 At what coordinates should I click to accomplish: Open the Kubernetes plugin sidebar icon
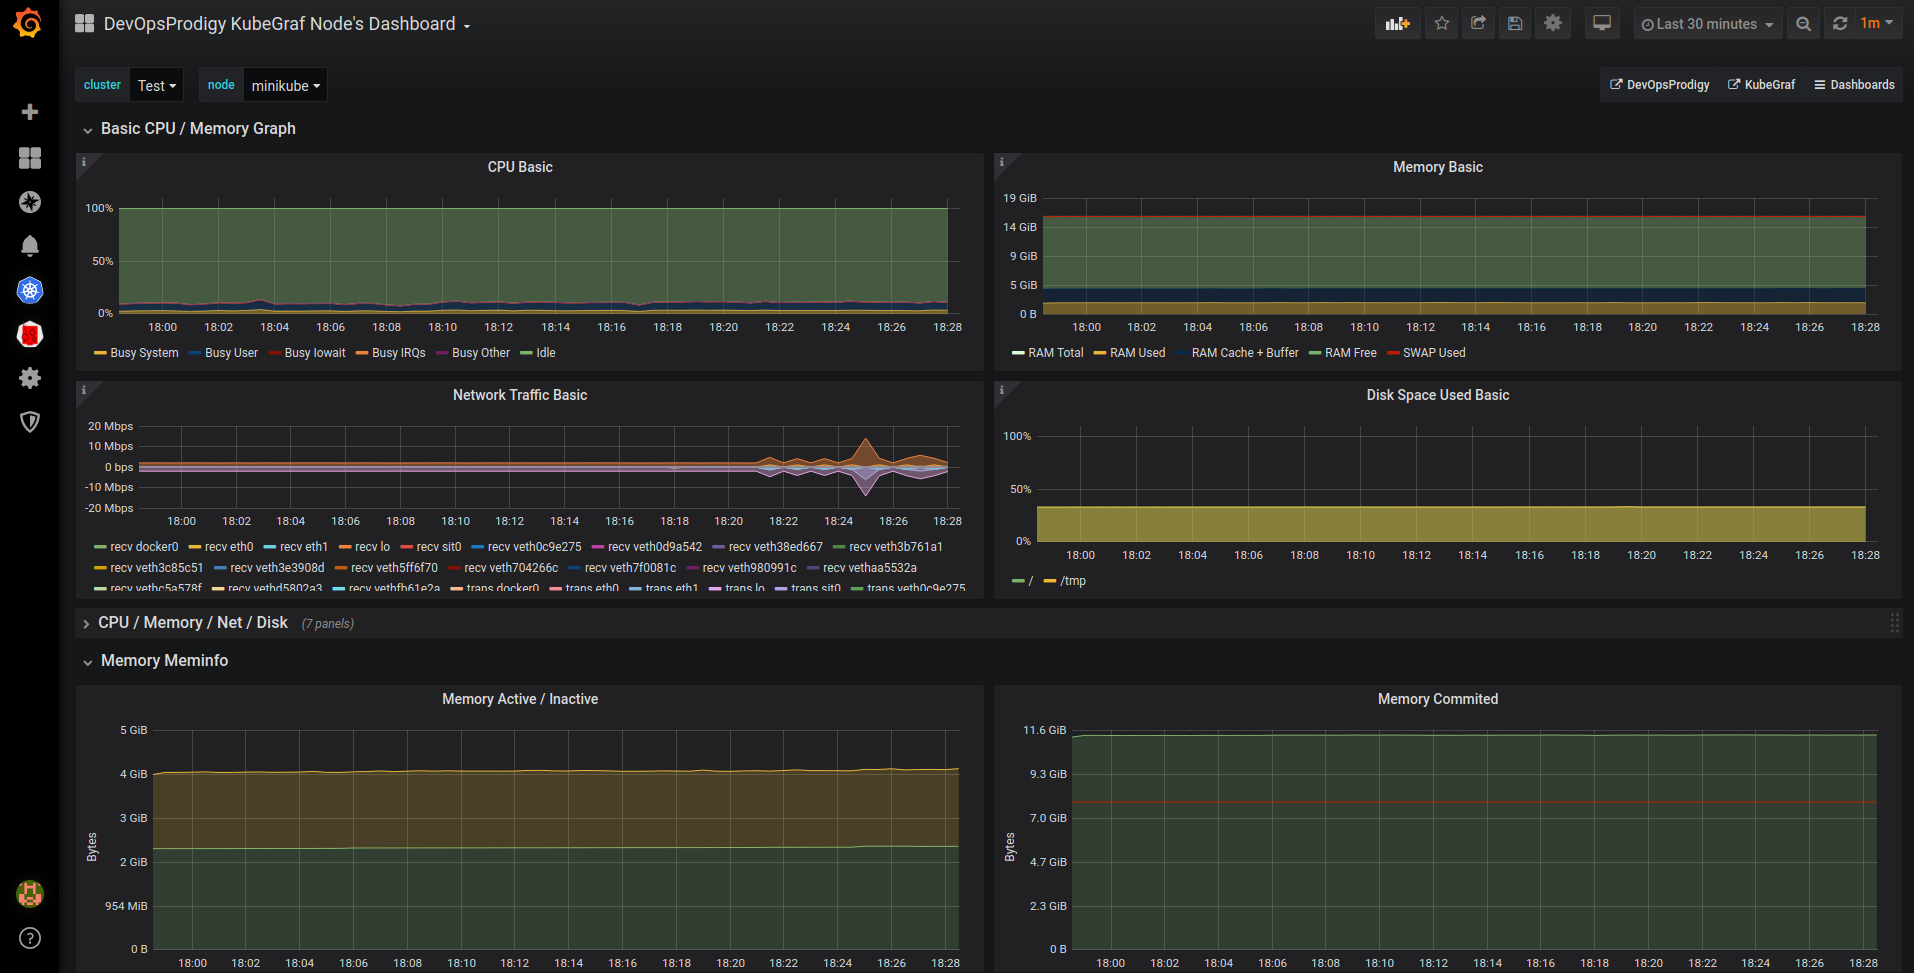(x=30, y=291)
